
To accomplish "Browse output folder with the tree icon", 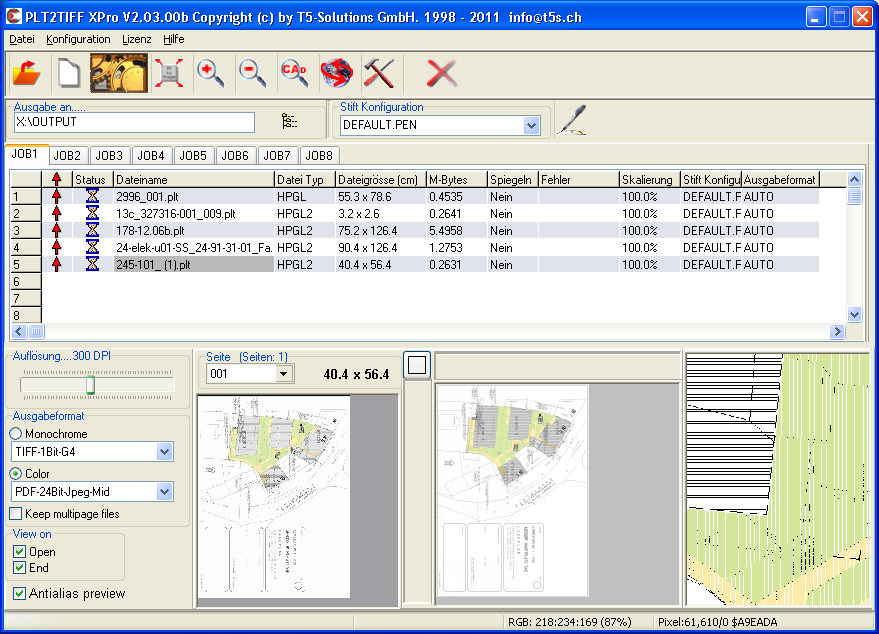I will pyautogui.click(x=289, y=121).
